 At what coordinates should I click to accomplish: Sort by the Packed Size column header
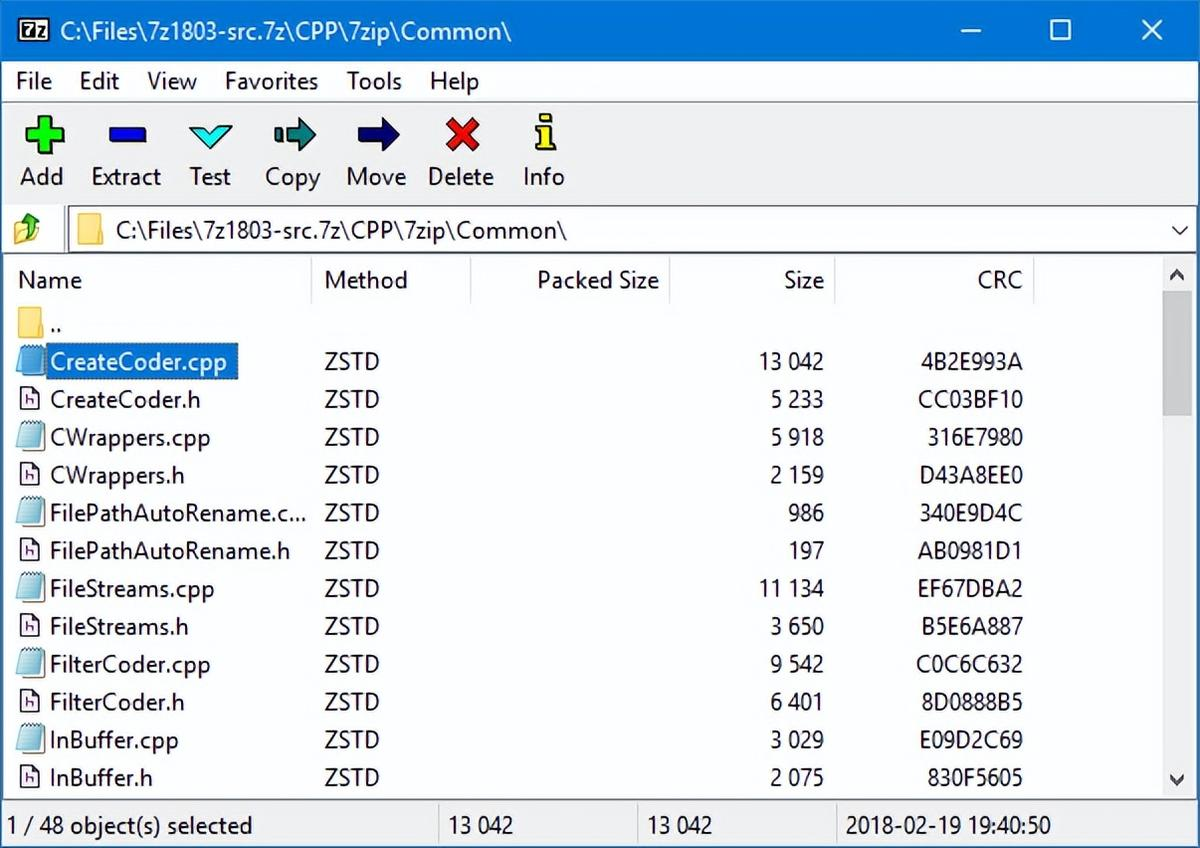(x=570, y=280)
